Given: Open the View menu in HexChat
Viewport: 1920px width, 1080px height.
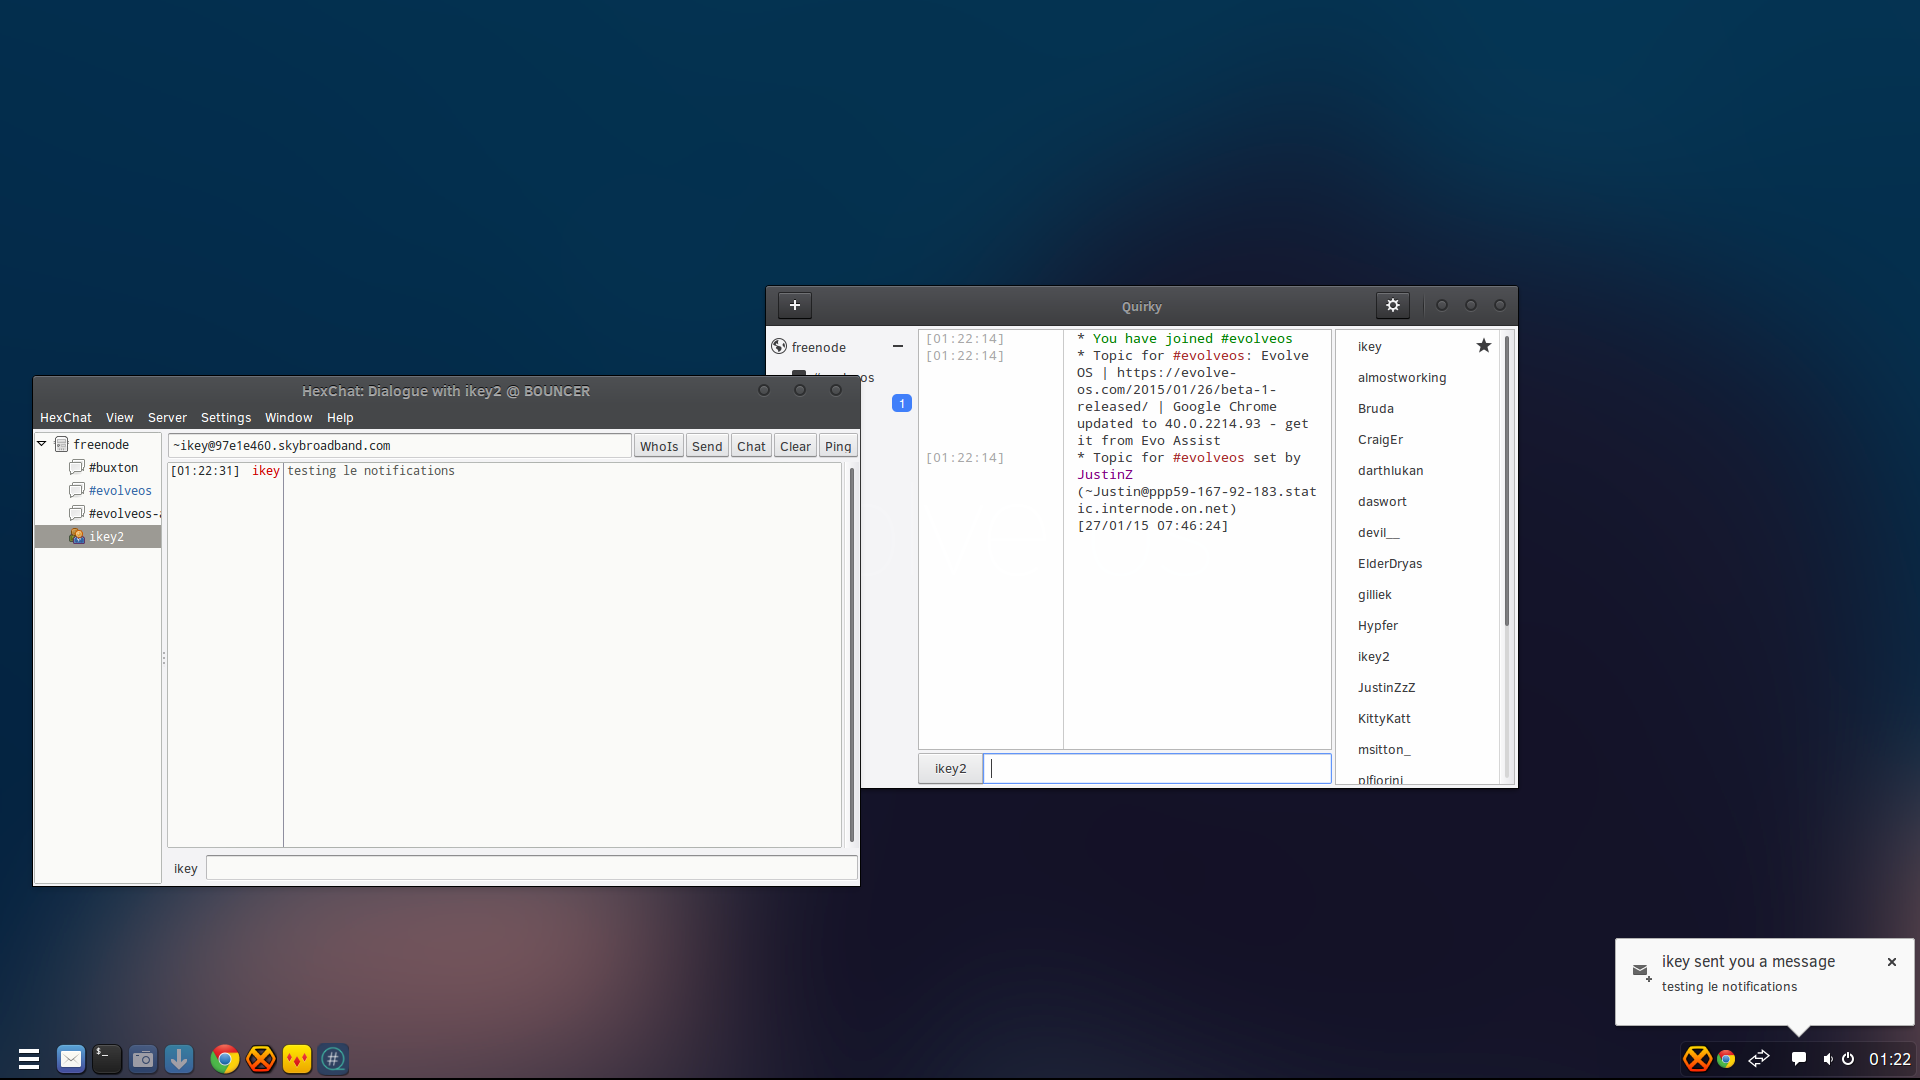Looking at the screenshot, I should [x=120, y=417].
